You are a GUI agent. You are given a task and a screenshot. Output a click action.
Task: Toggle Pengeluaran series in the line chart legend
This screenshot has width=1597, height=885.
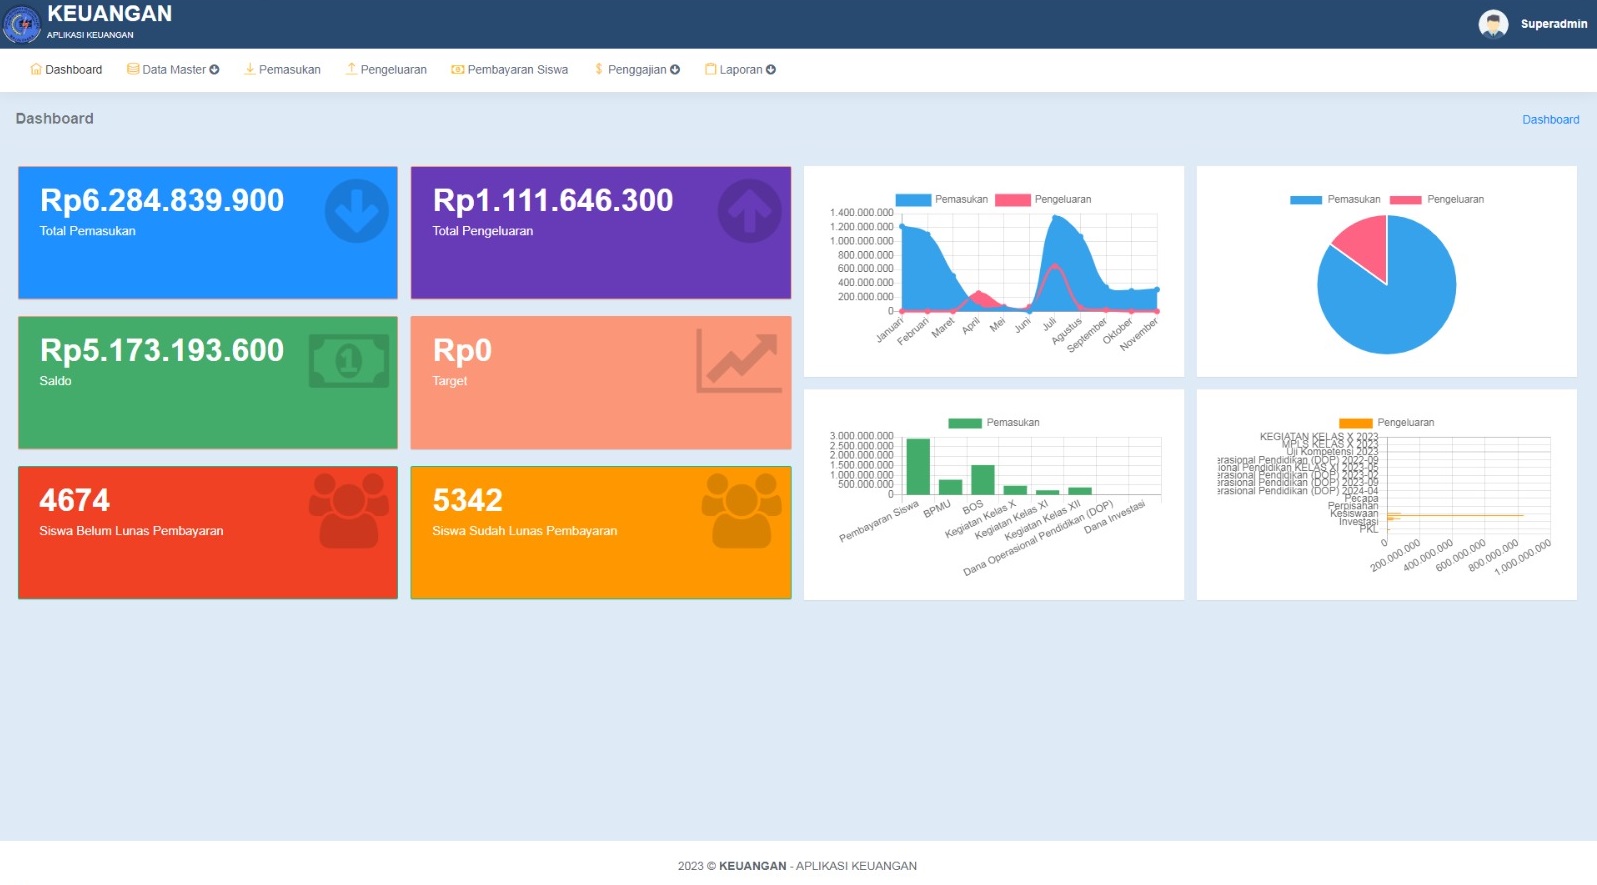pos(1042,200)
